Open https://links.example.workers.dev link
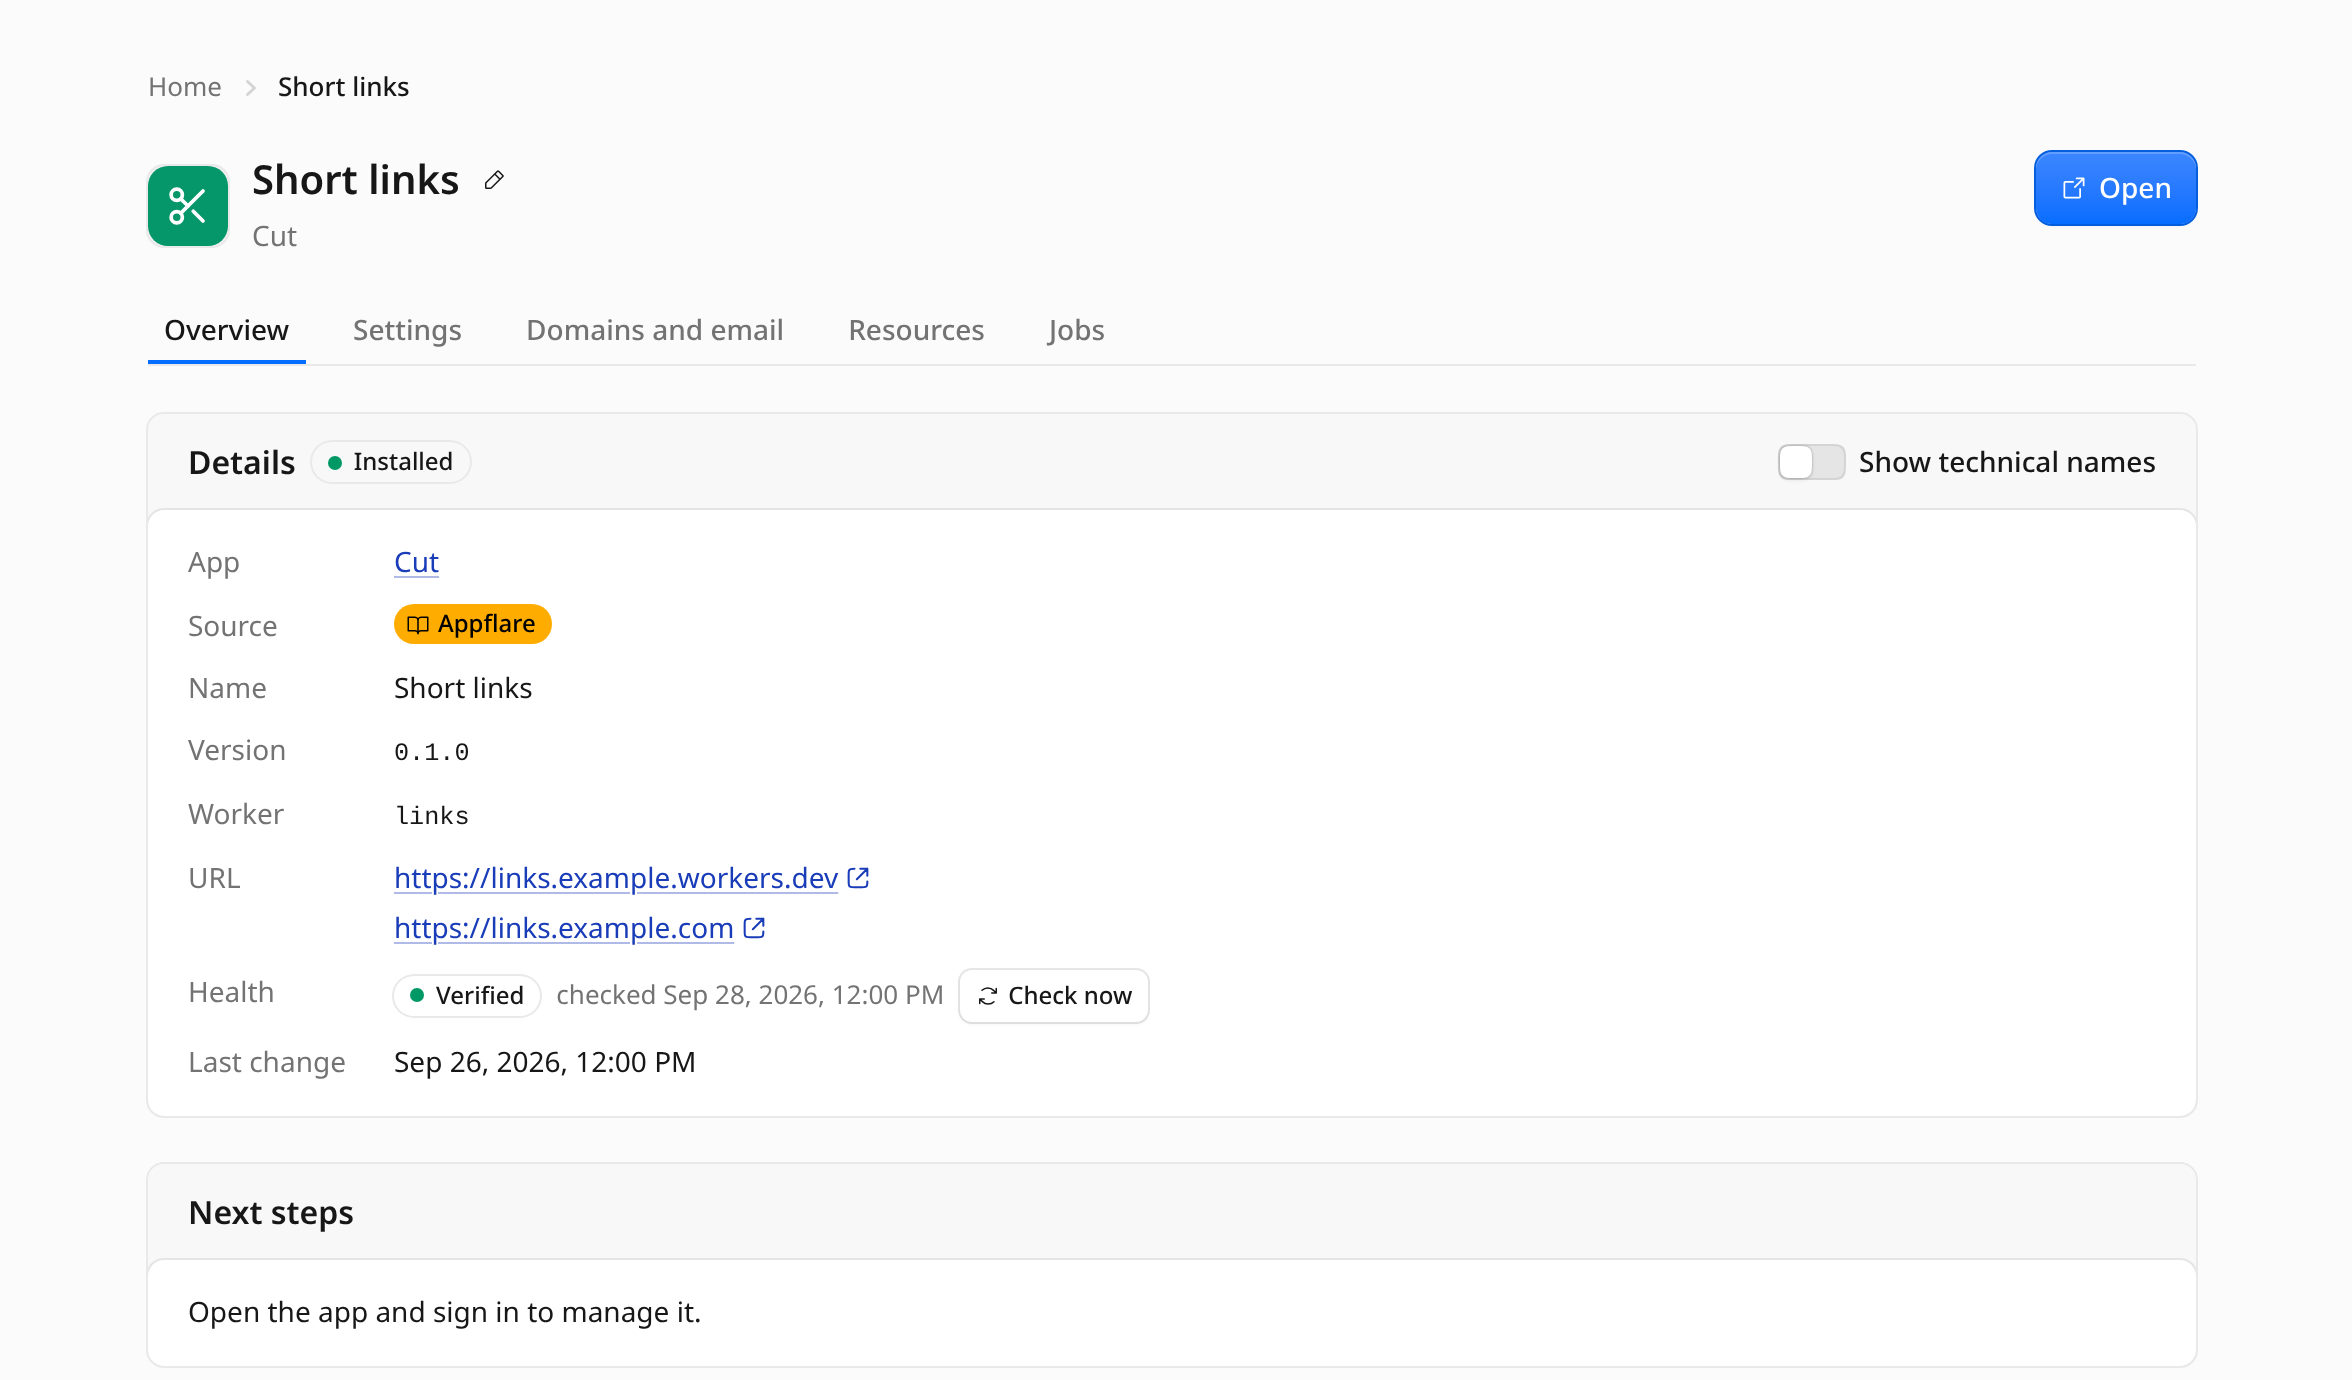Image resolution: width=2352 pixels, height=1380 pixels. click(x=616, y=878)
